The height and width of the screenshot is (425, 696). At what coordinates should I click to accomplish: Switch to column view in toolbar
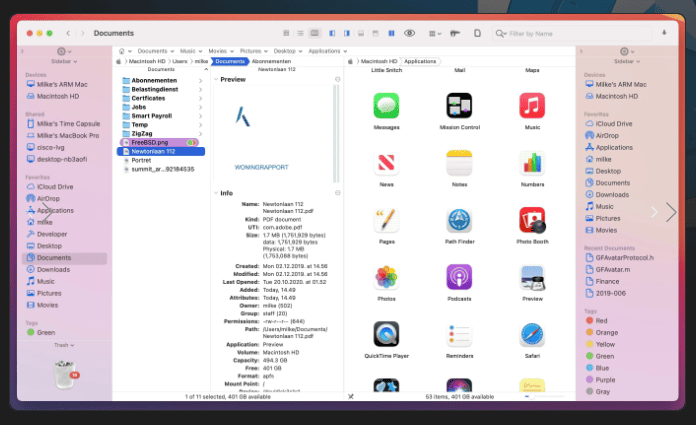(x=315, y=33)
